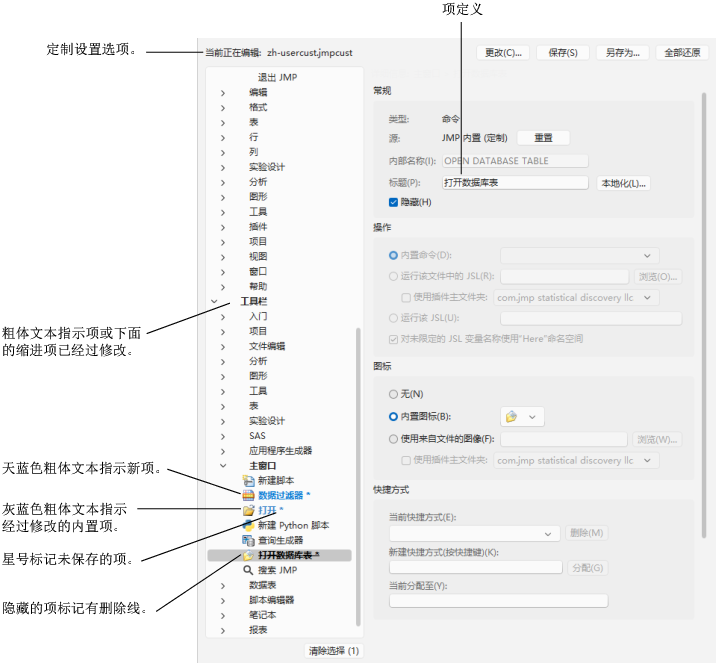The image size is (718, 664).
Task: Click the 另存为... button
Action: pos(622,53)
